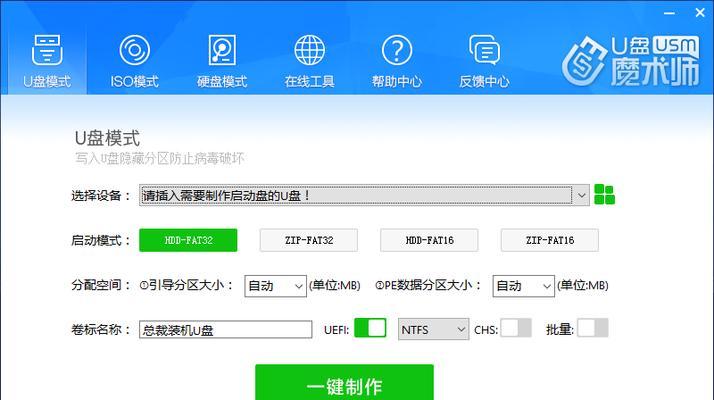Click the 一键制作 button

click(344, 383)
